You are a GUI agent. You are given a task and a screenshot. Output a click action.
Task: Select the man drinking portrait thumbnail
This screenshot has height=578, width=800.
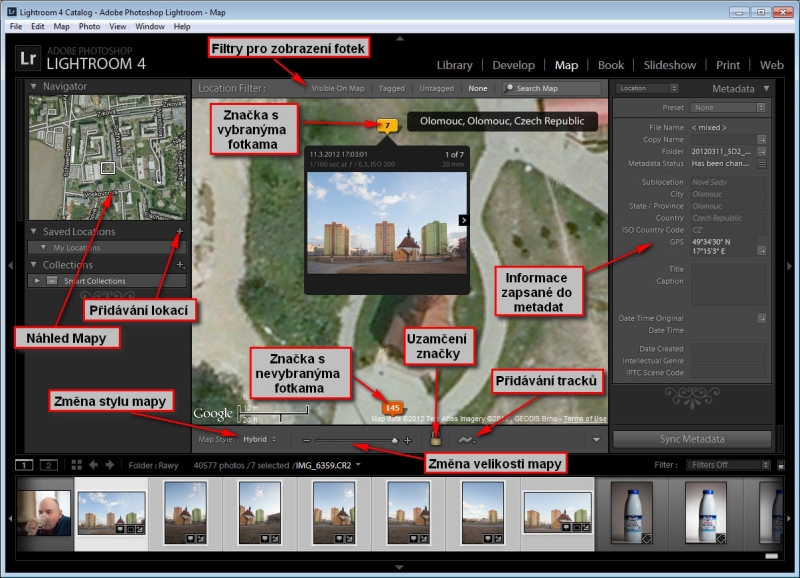click(x=44, y=513)
